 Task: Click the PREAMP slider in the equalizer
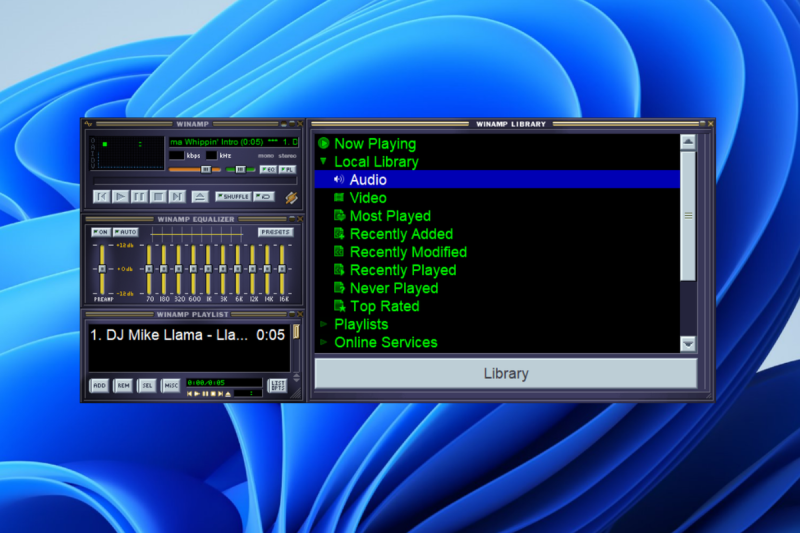(102, 269)
